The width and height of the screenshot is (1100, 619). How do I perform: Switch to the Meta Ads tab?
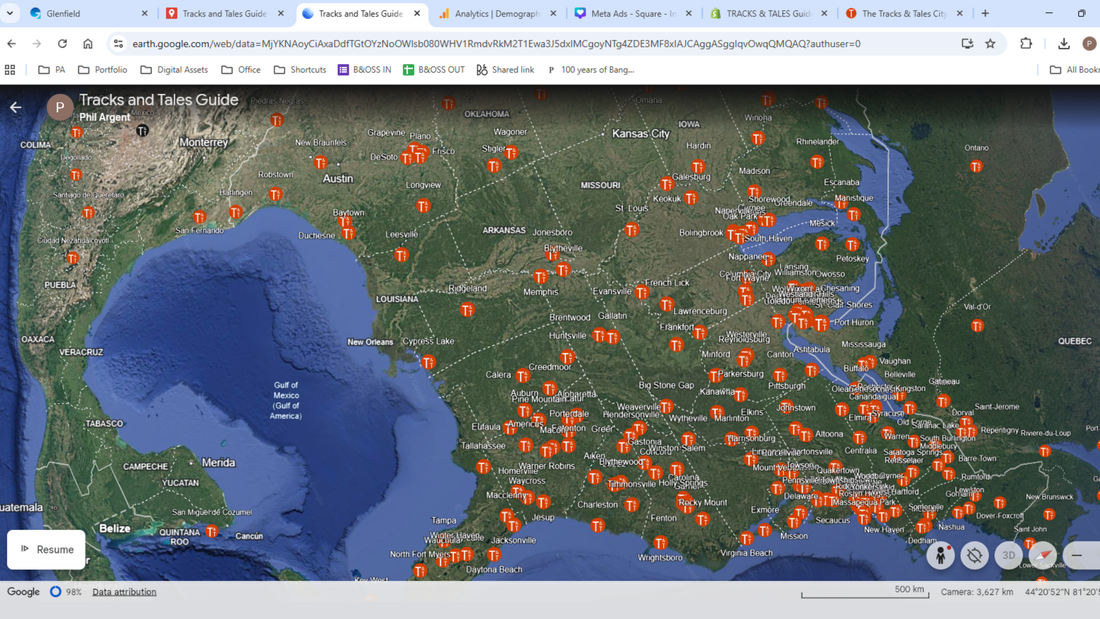point(632,14)
